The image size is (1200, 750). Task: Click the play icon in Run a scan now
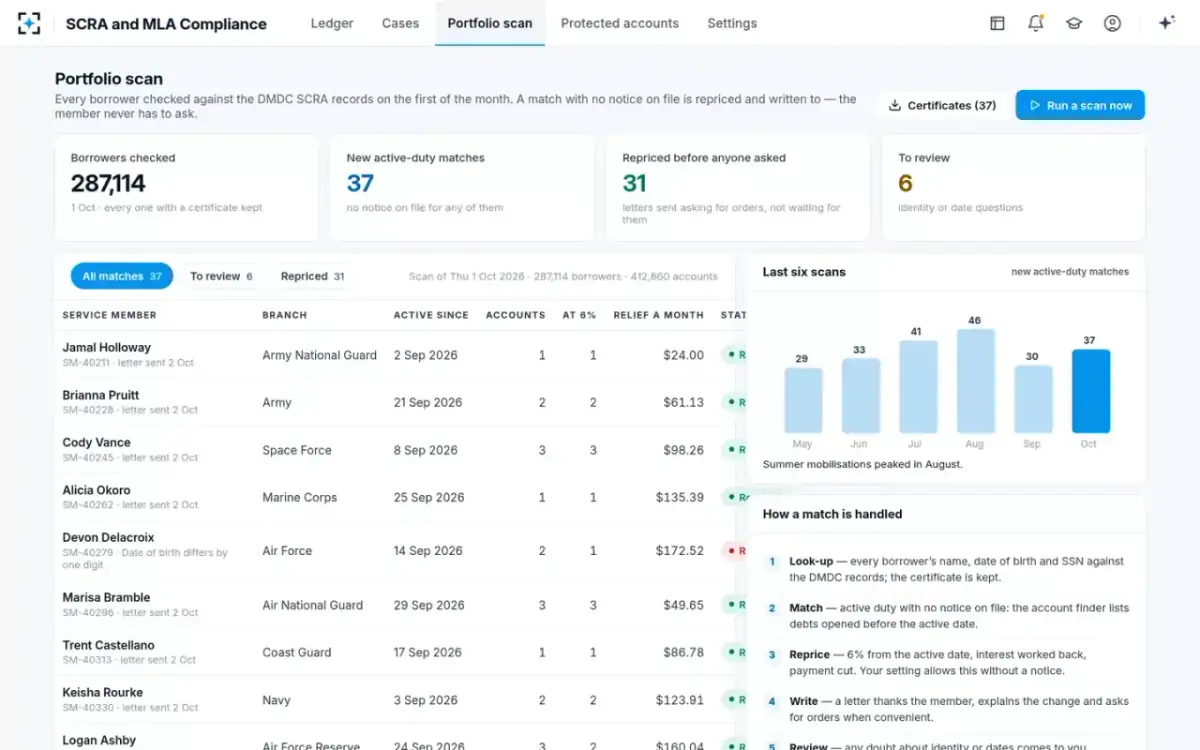(x=1034, y=105)
